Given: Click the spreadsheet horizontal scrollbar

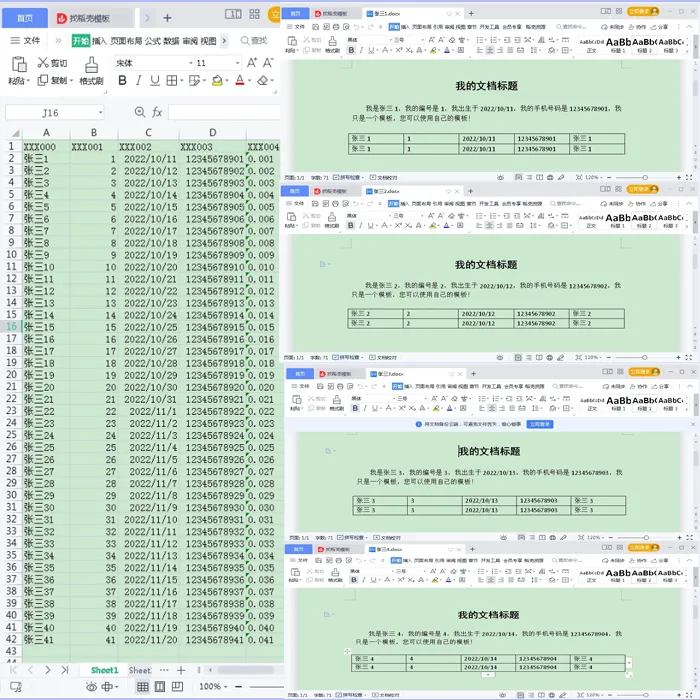Looking at the screenshot, I should tap(246, 670).
